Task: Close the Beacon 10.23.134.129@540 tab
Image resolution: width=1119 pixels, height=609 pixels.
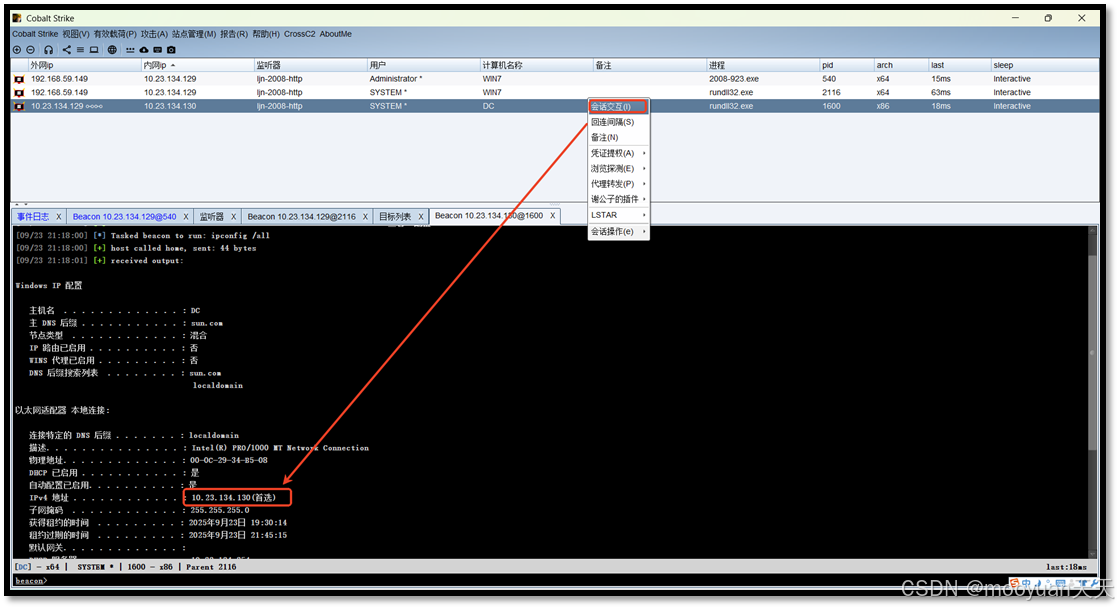Action: (186, 217)
